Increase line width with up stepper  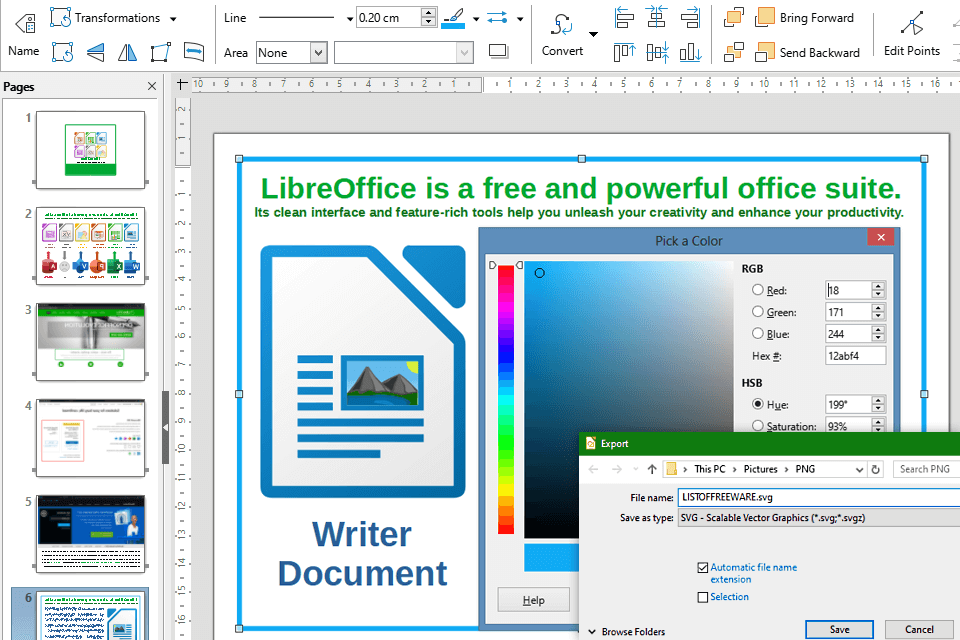click(429, 13)
